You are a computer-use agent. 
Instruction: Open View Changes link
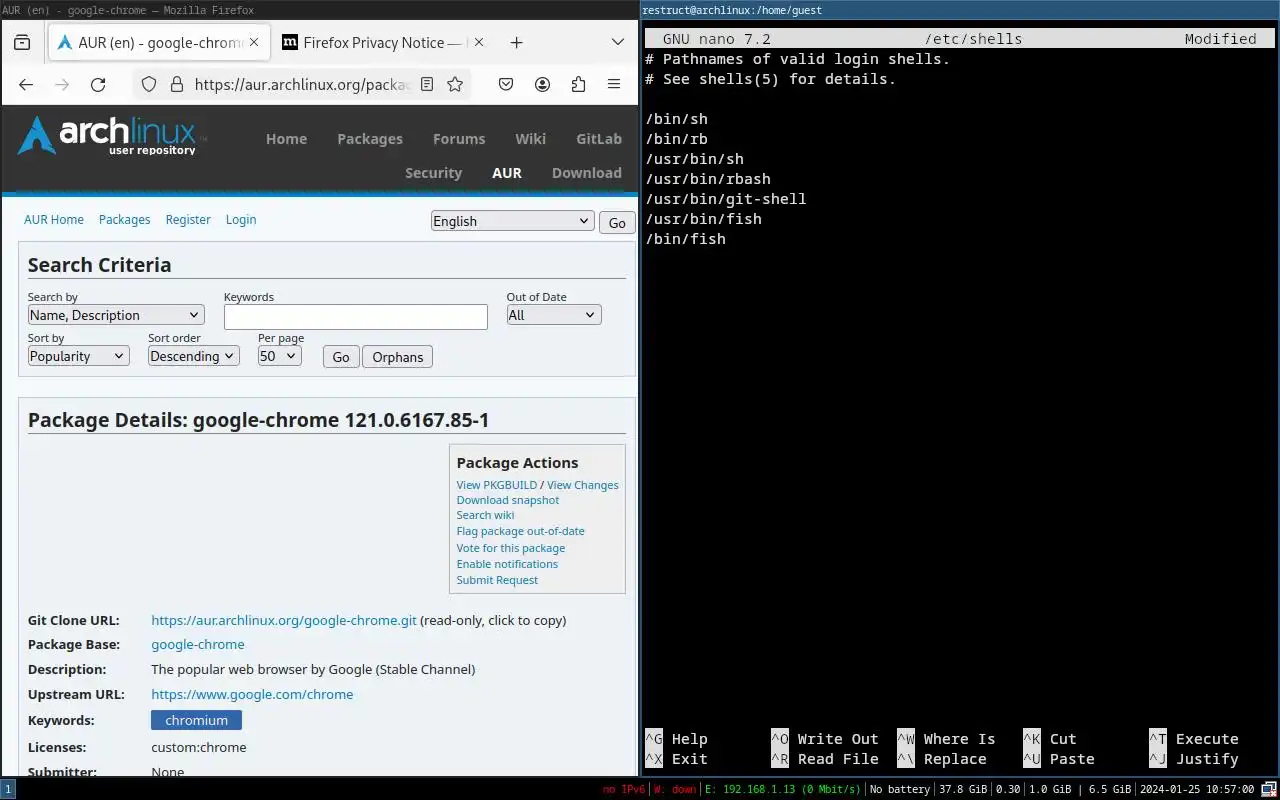[x=583, y=485]
